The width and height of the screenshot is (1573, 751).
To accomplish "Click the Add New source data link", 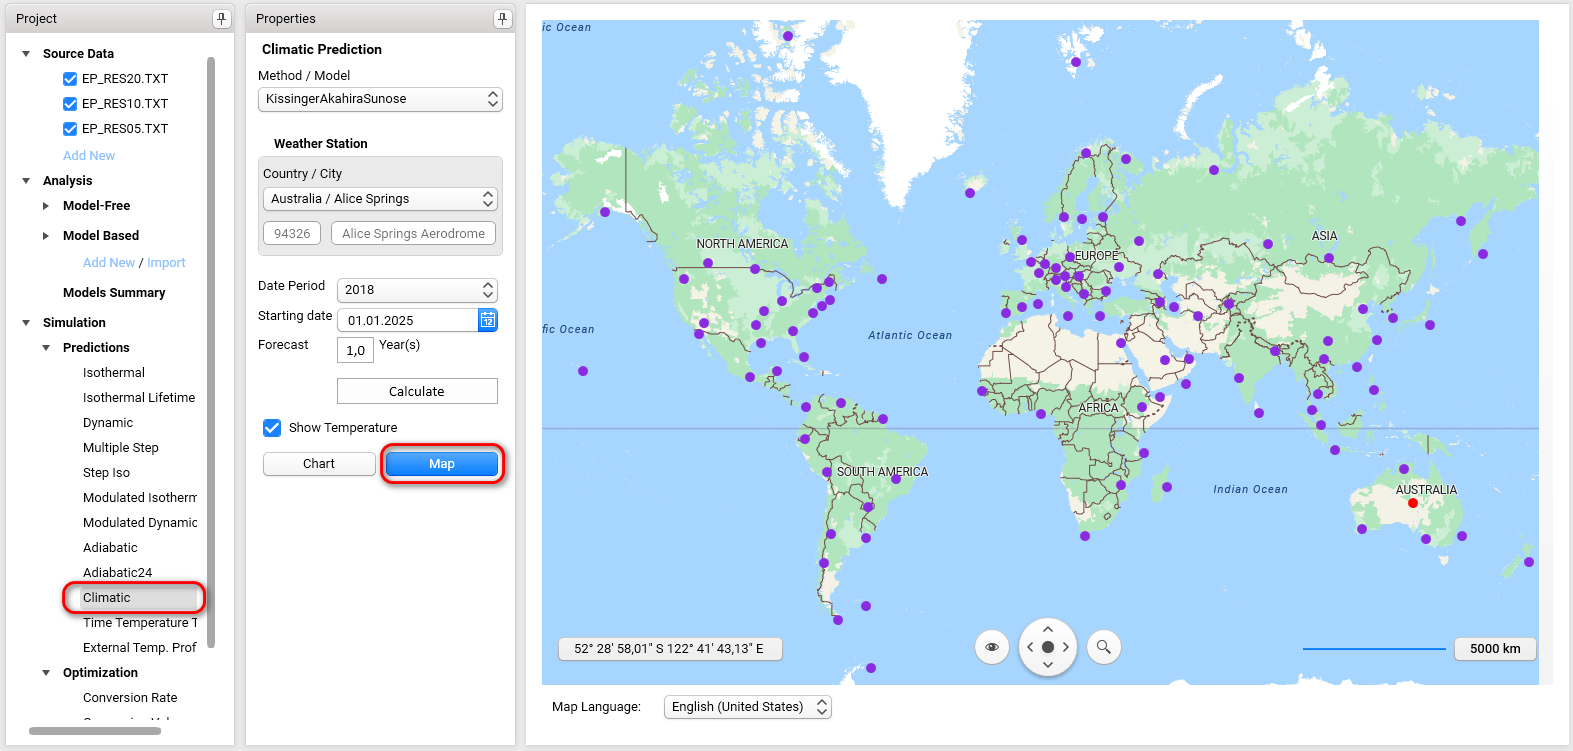I will click(89, 156).
